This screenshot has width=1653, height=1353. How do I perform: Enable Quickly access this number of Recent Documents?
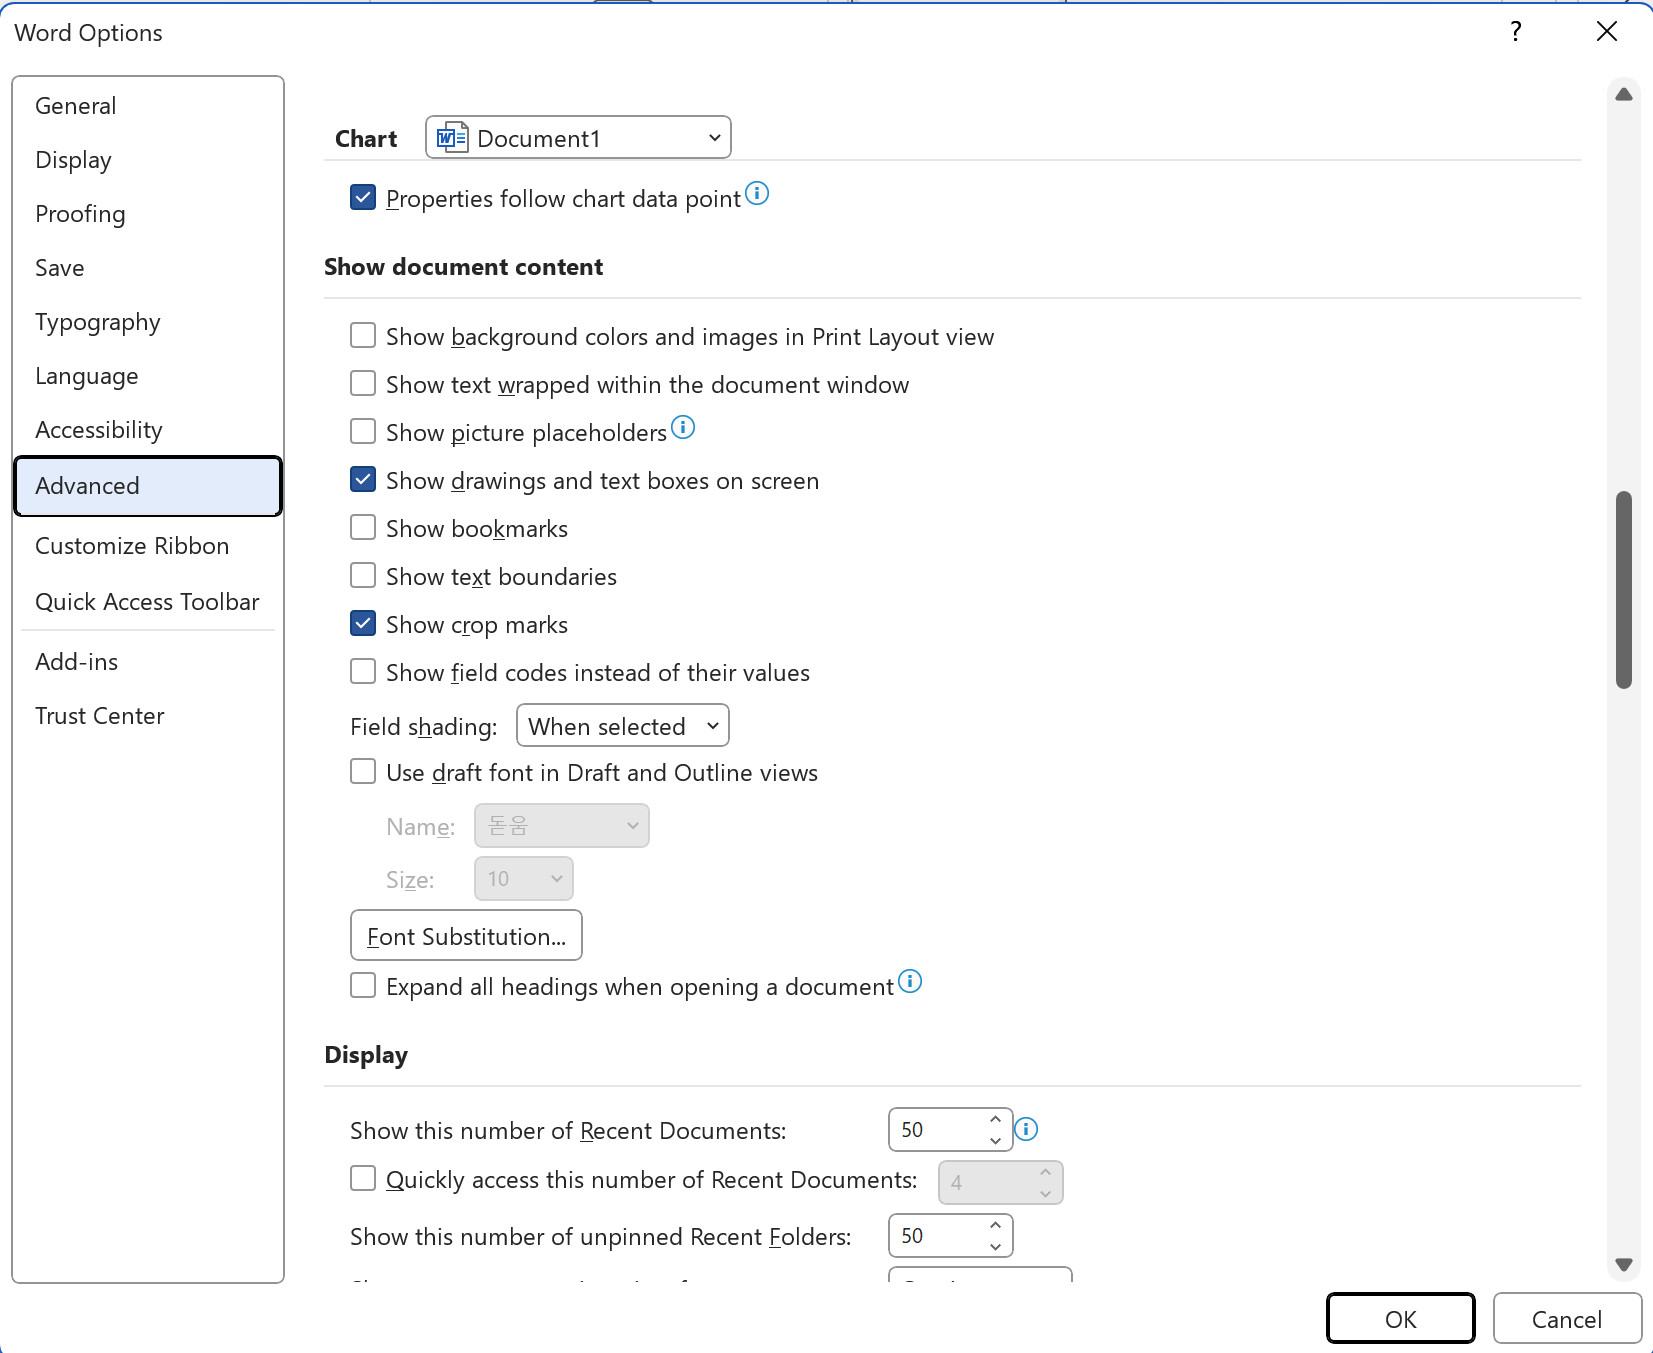363,1178
